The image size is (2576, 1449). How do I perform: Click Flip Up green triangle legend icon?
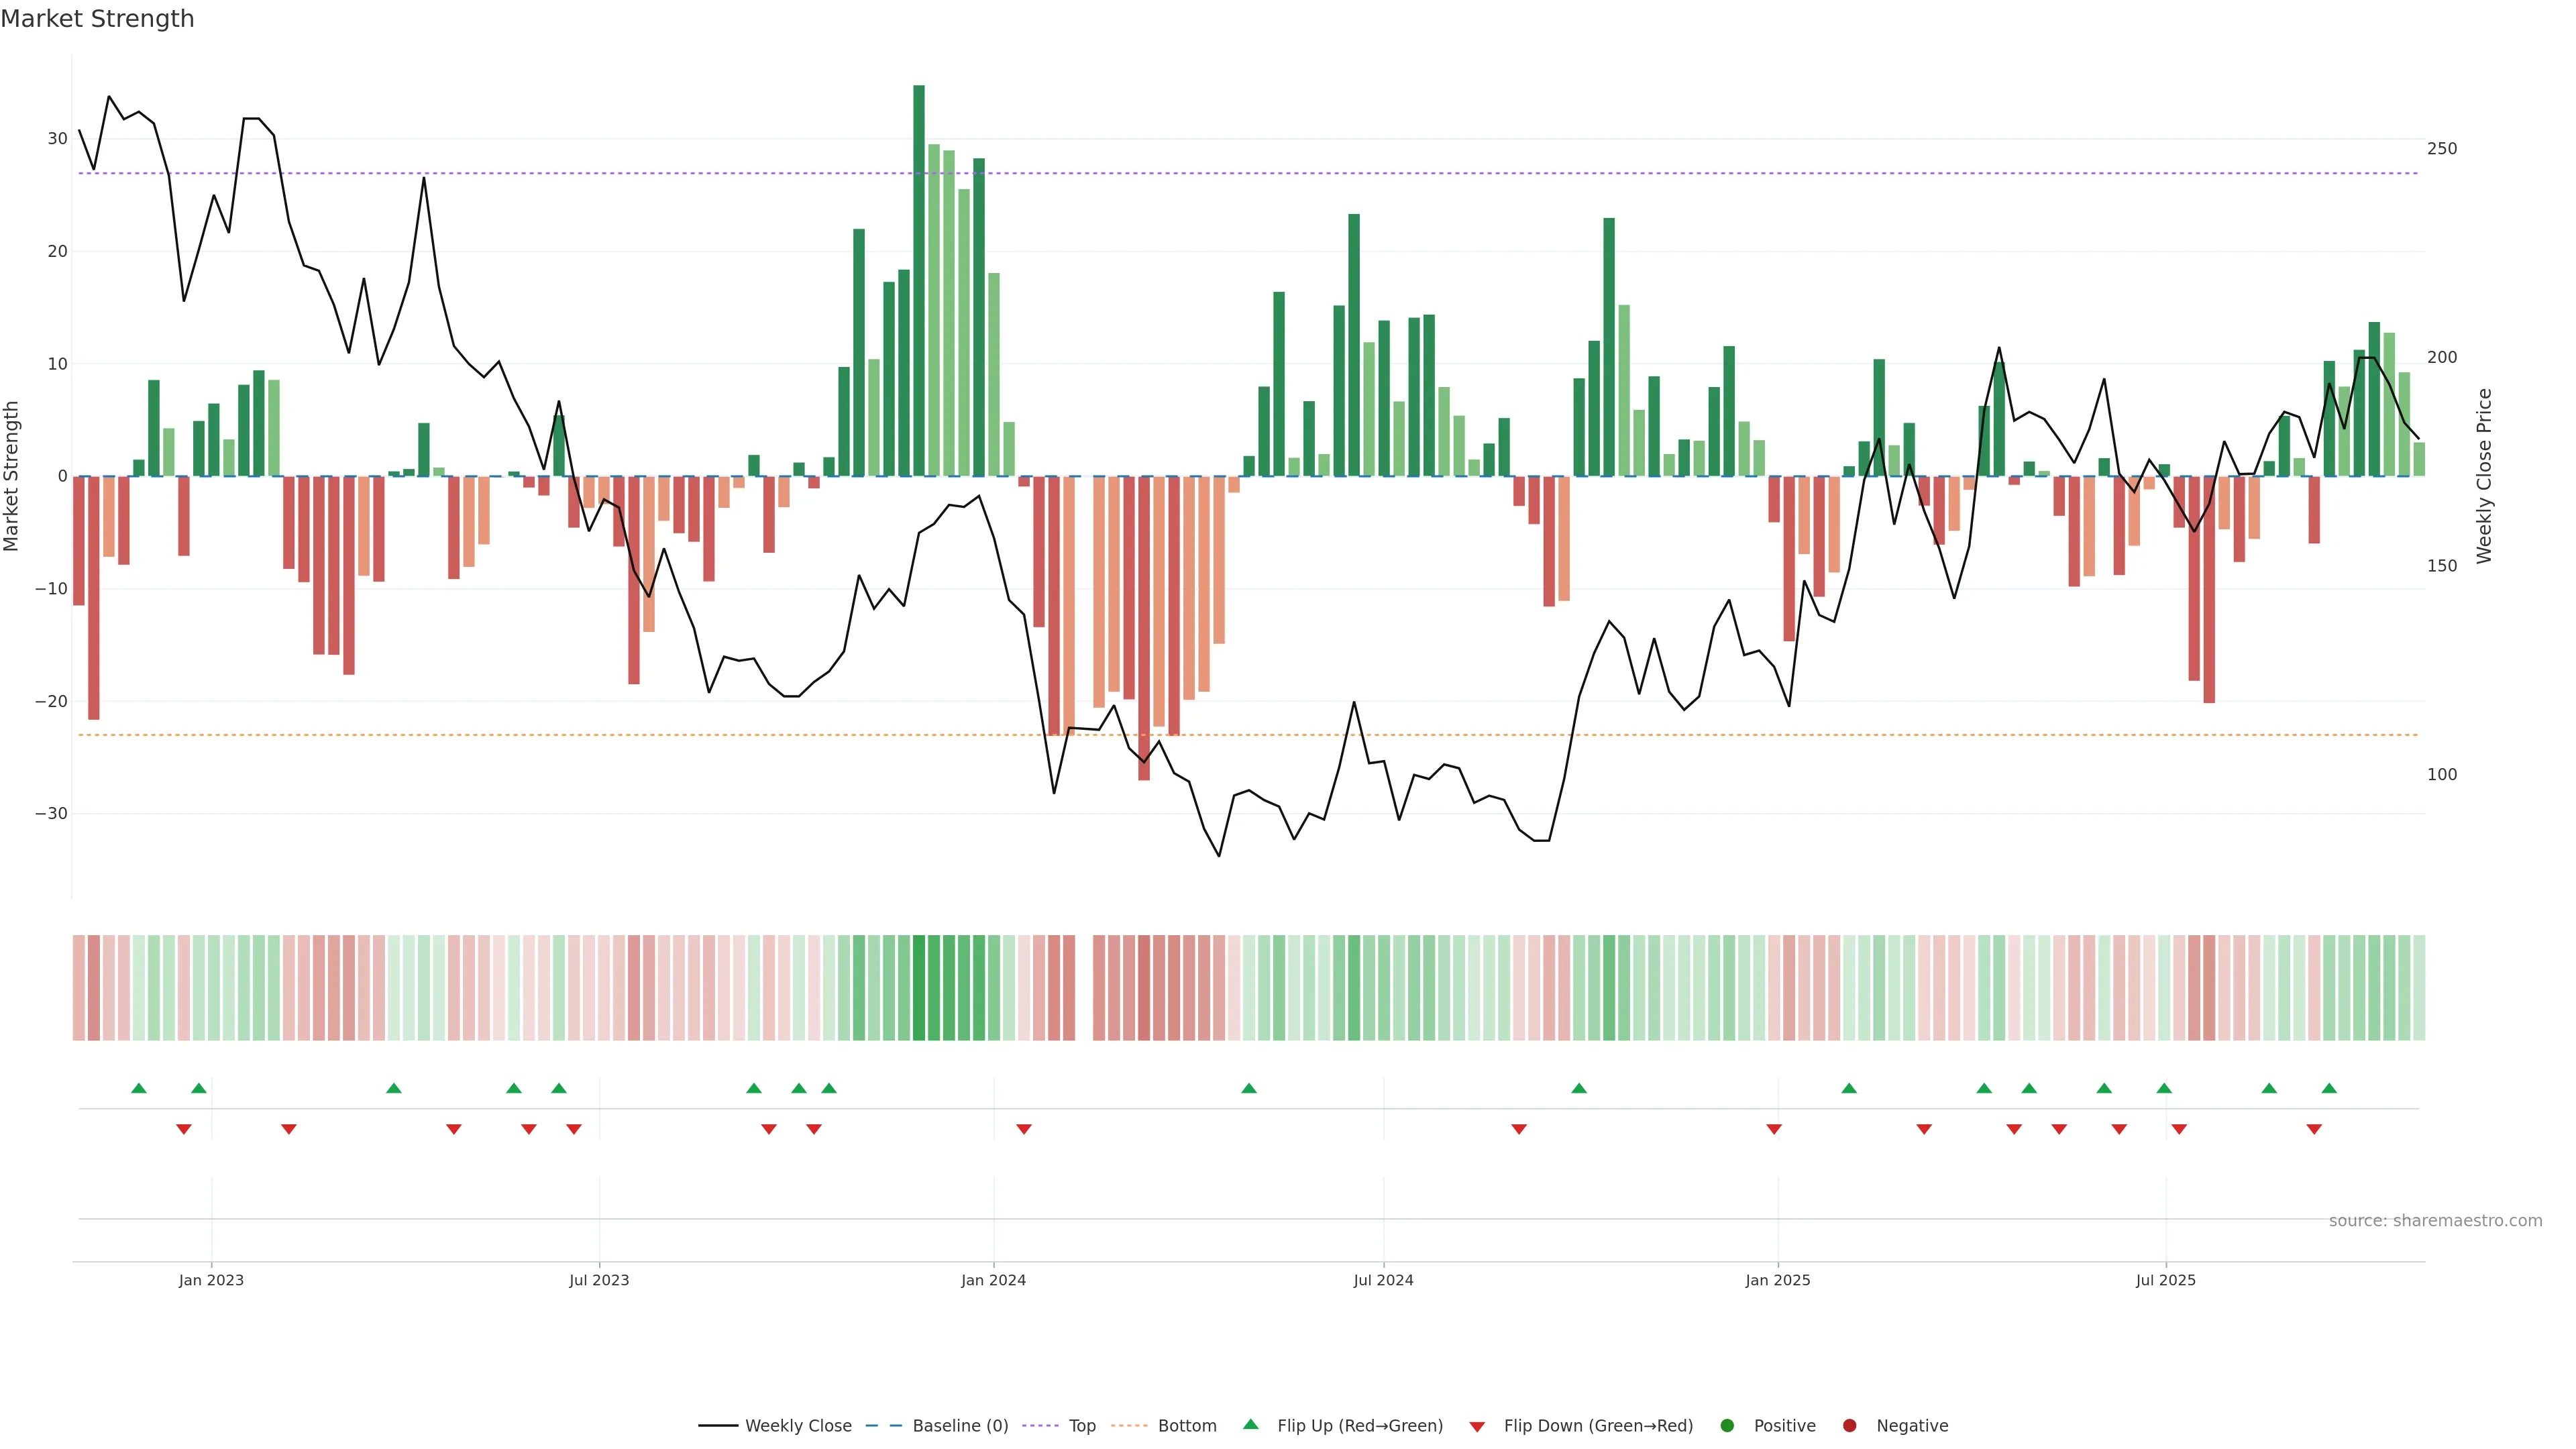(1250, 1425)
